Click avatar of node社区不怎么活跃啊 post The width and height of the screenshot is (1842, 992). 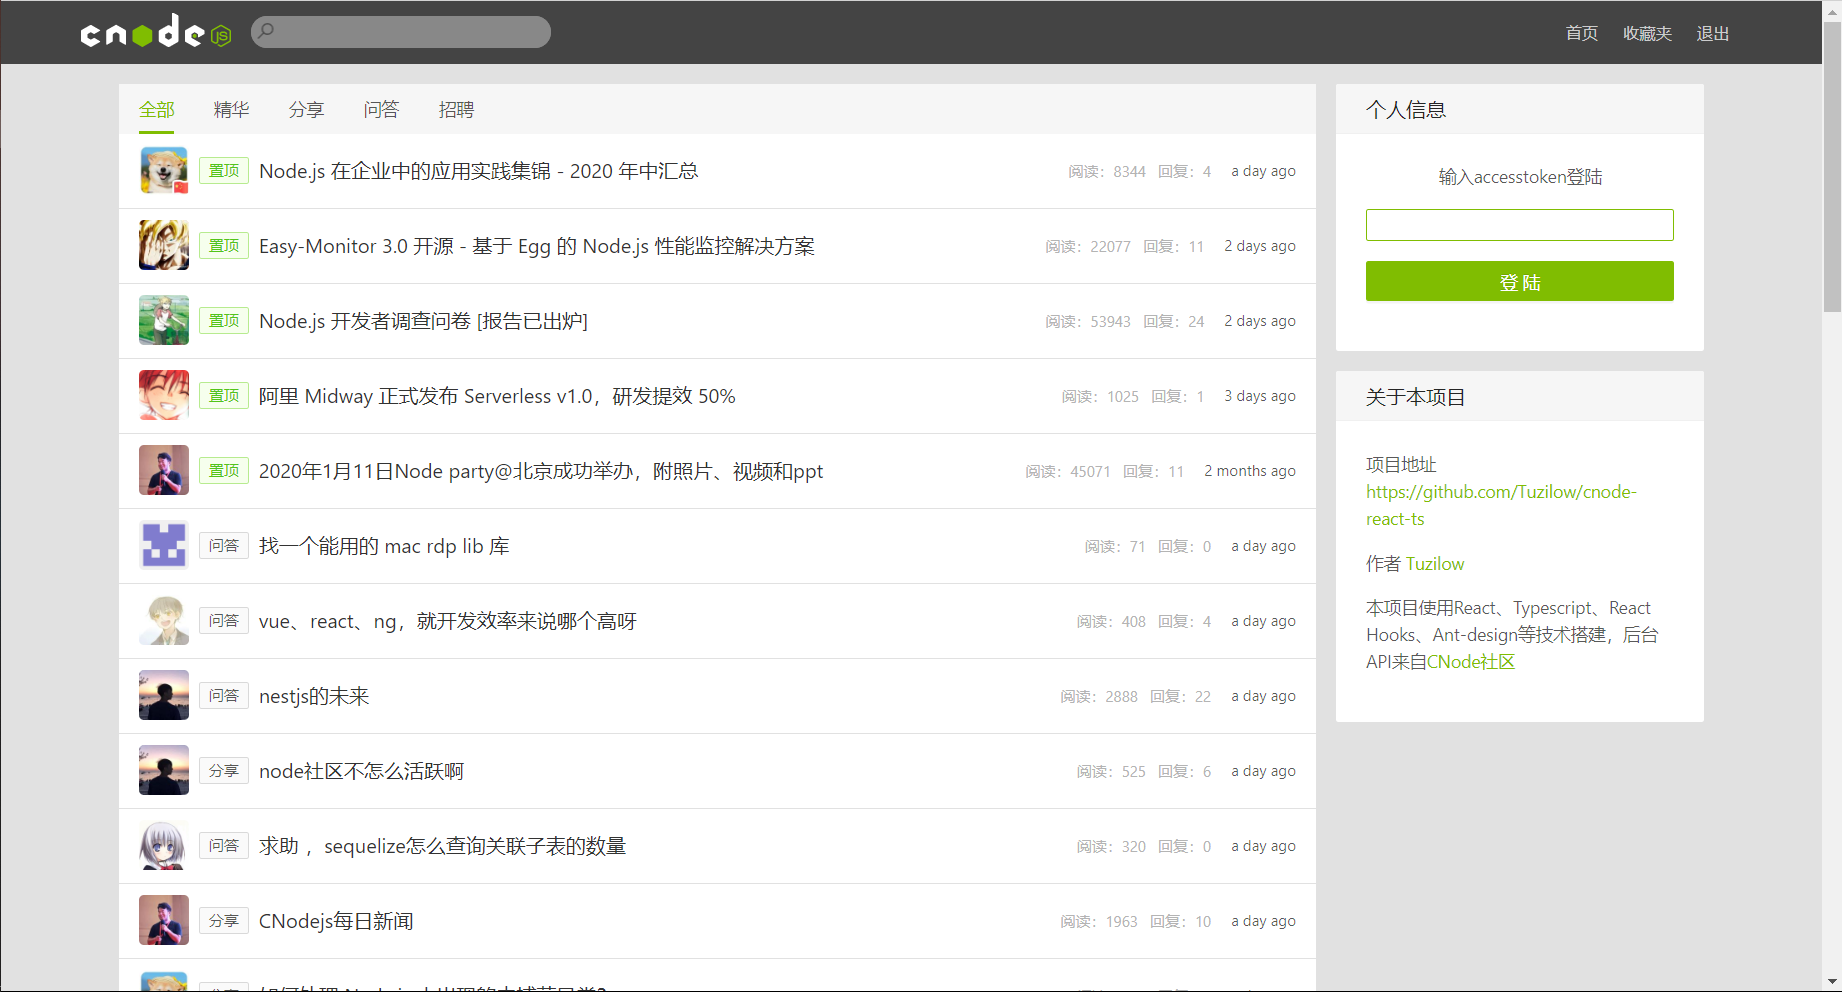coord(164,770)
